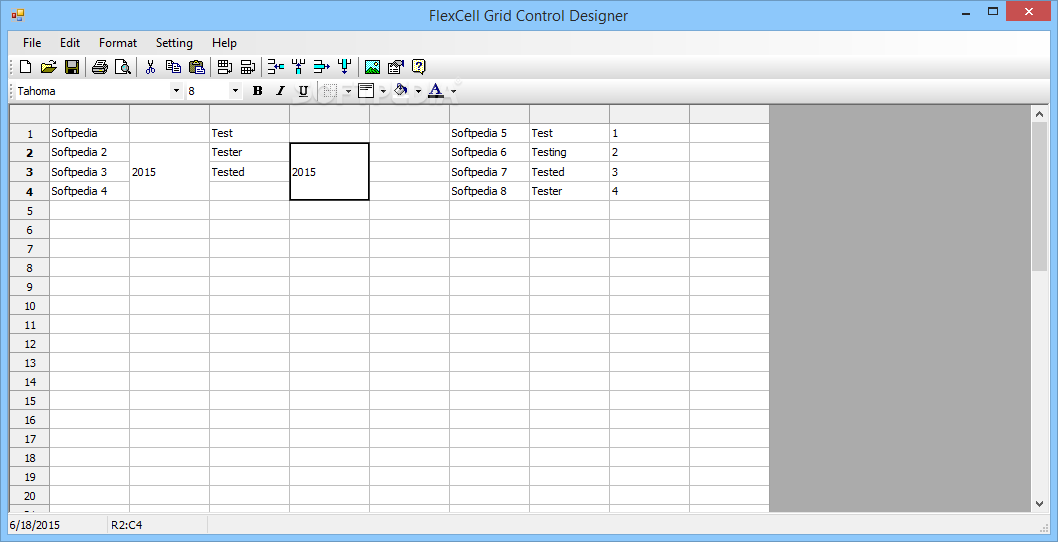Click the delete column icon
1058x542 pixels.
coord(344,67)
